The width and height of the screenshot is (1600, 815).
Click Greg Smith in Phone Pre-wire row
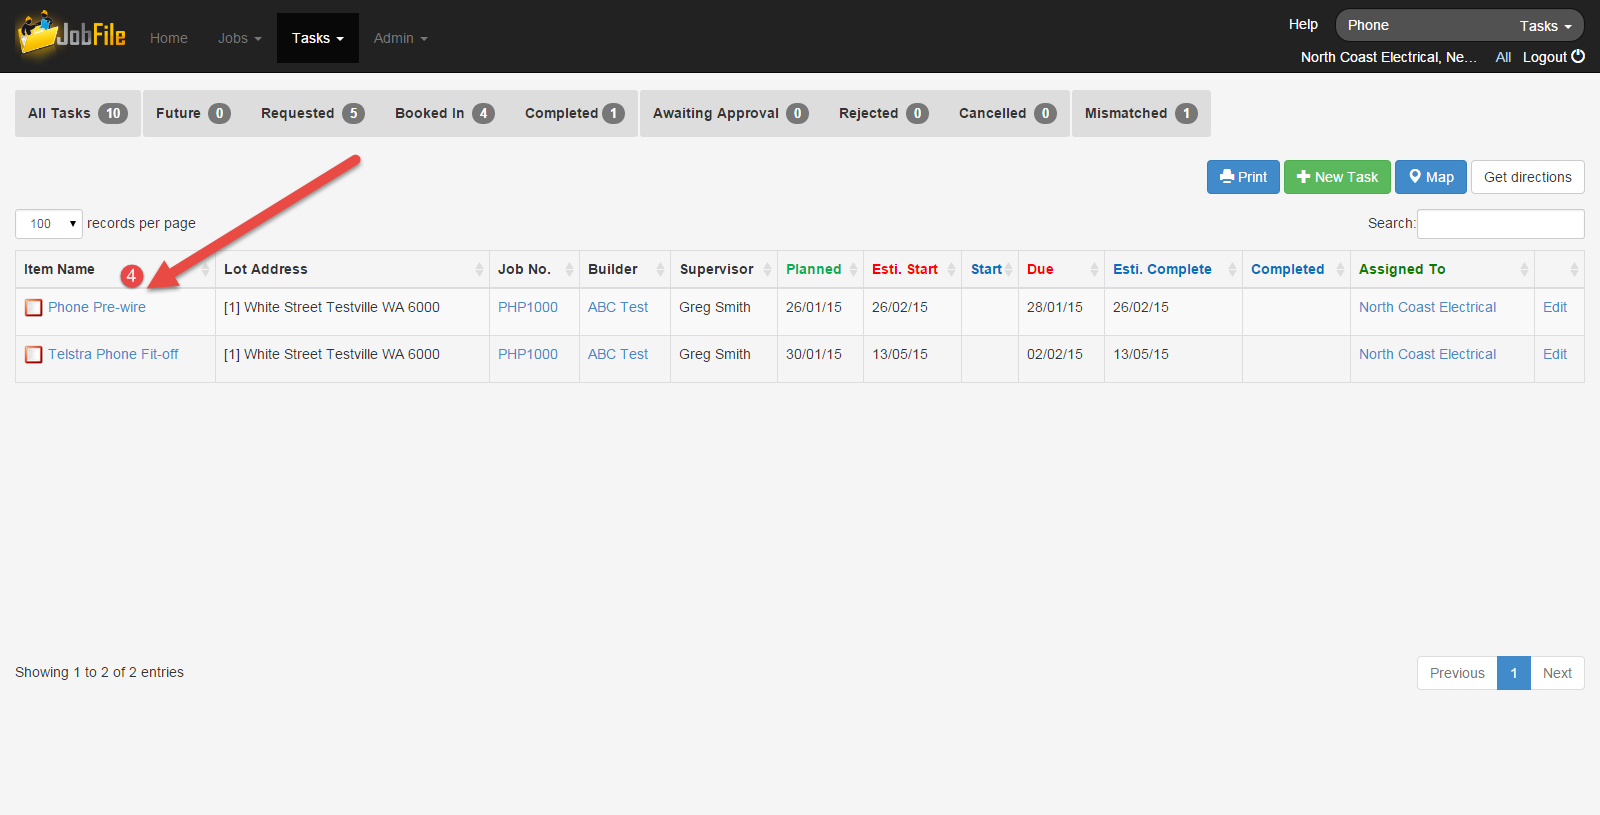pos(715,307)
